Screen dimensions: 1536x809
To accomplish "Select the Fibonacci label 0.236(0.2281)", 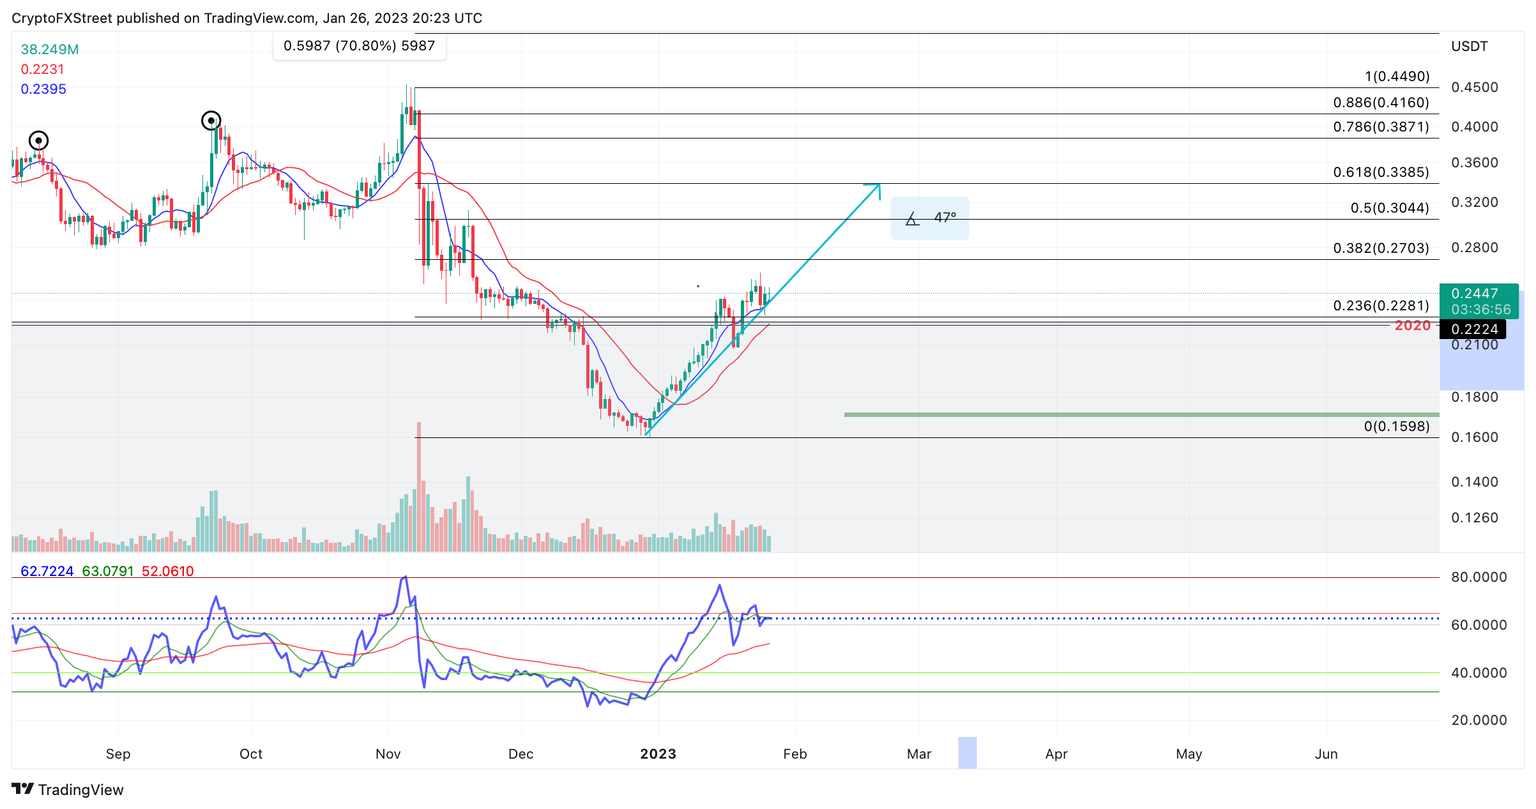I will click(1381, 306).
